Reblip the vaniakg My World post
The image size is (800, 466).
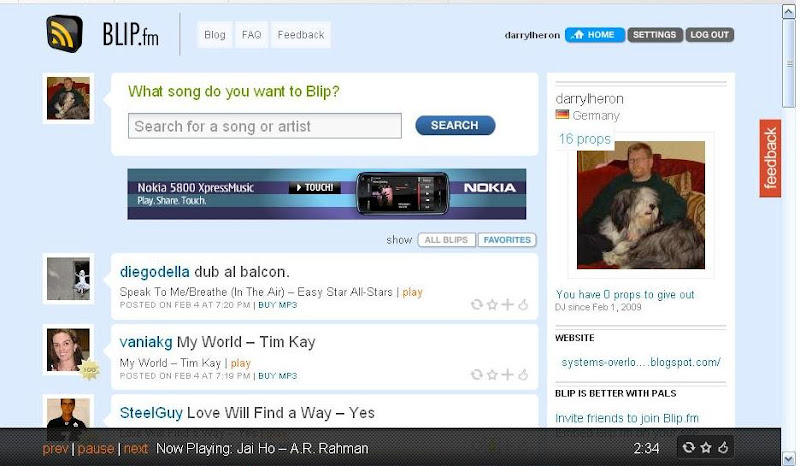tap(477, 375)
